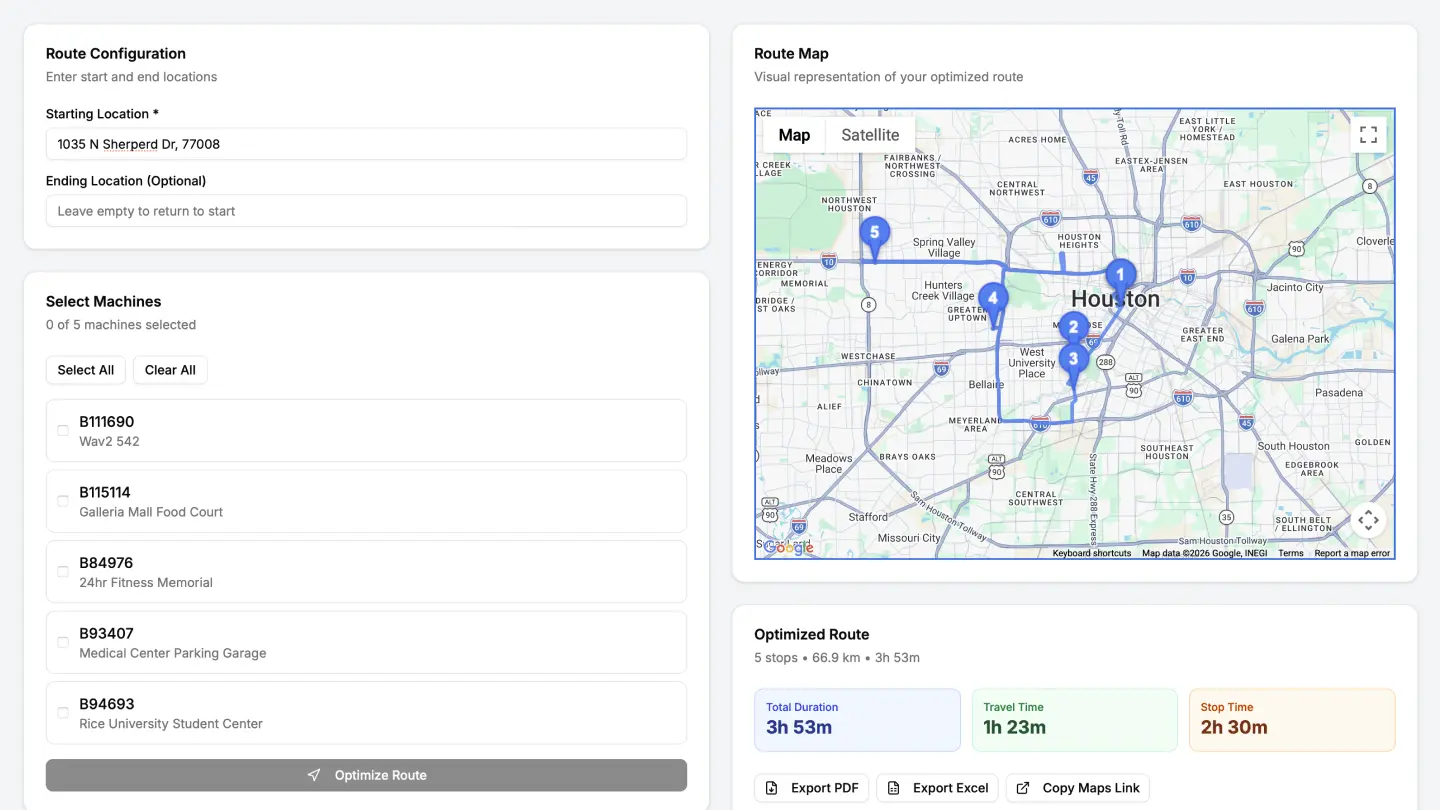The image size is (1440, 810).
Task: Click the Ending Location input field
Action: click(366, 211)
